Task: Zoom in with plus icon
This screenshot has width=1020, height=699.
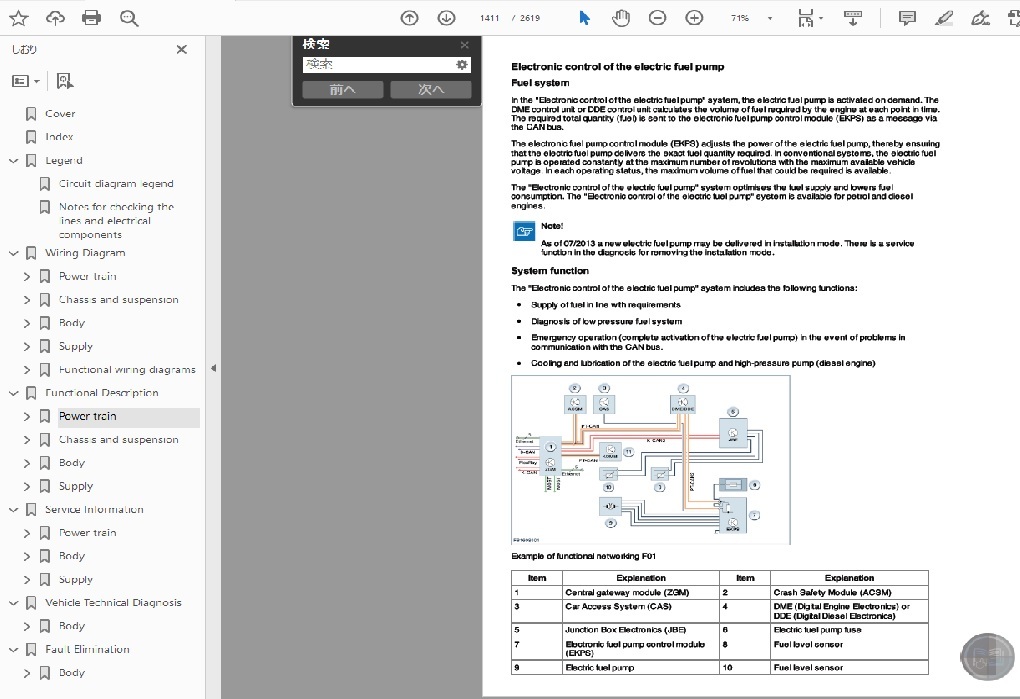Action: [x=694, y=18]
